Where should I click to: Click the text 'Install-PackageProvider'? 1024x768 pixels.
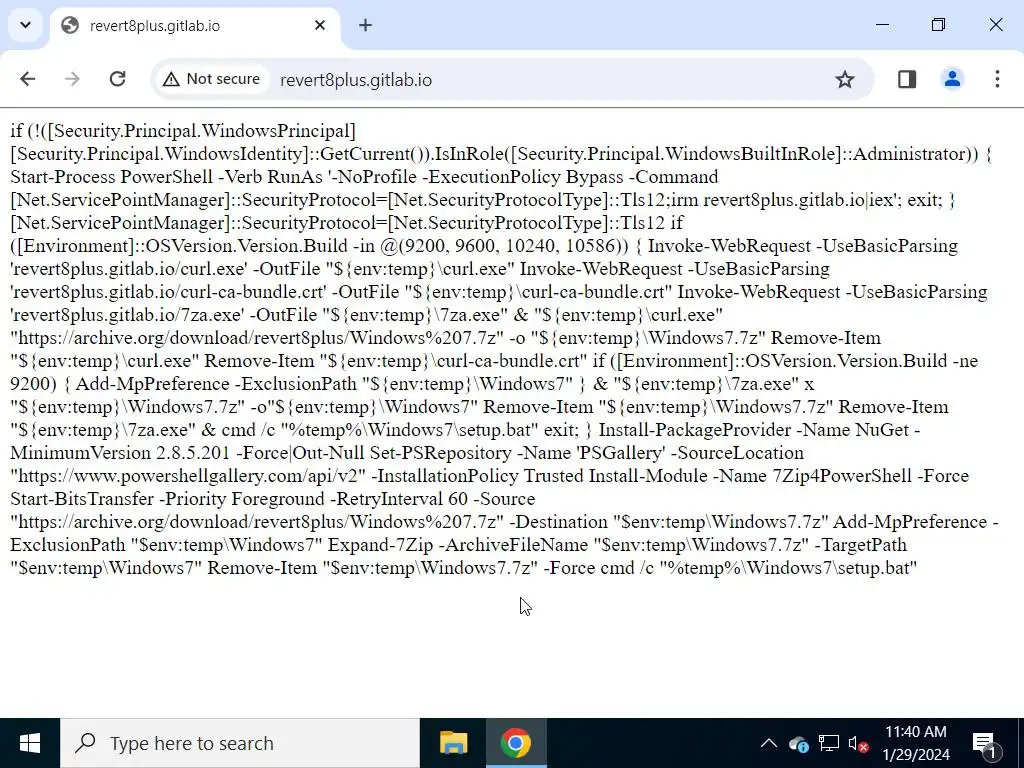click(695, 430)
